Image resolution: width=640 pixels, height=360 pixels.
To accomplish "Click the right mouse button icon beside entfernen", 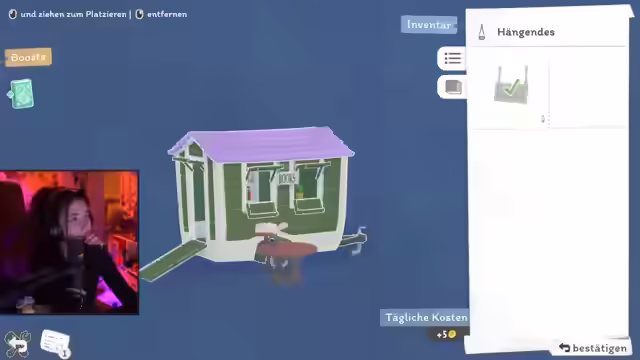I will pos(140,14).
